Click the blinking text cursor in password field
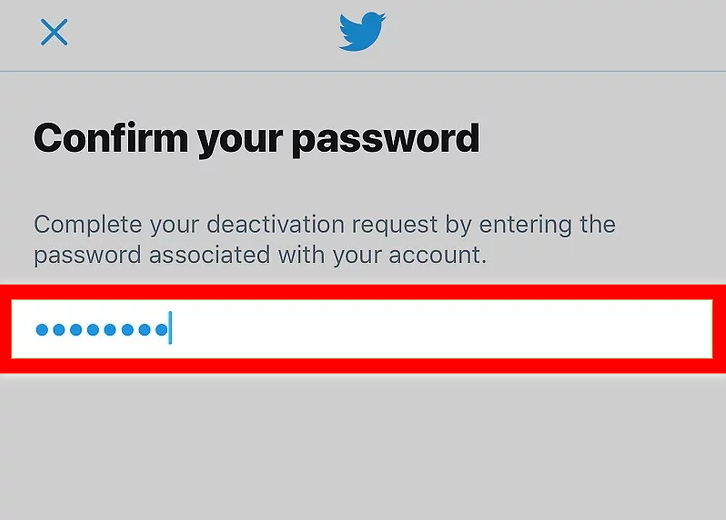726x520 pixels. click(x=170, y=328)
